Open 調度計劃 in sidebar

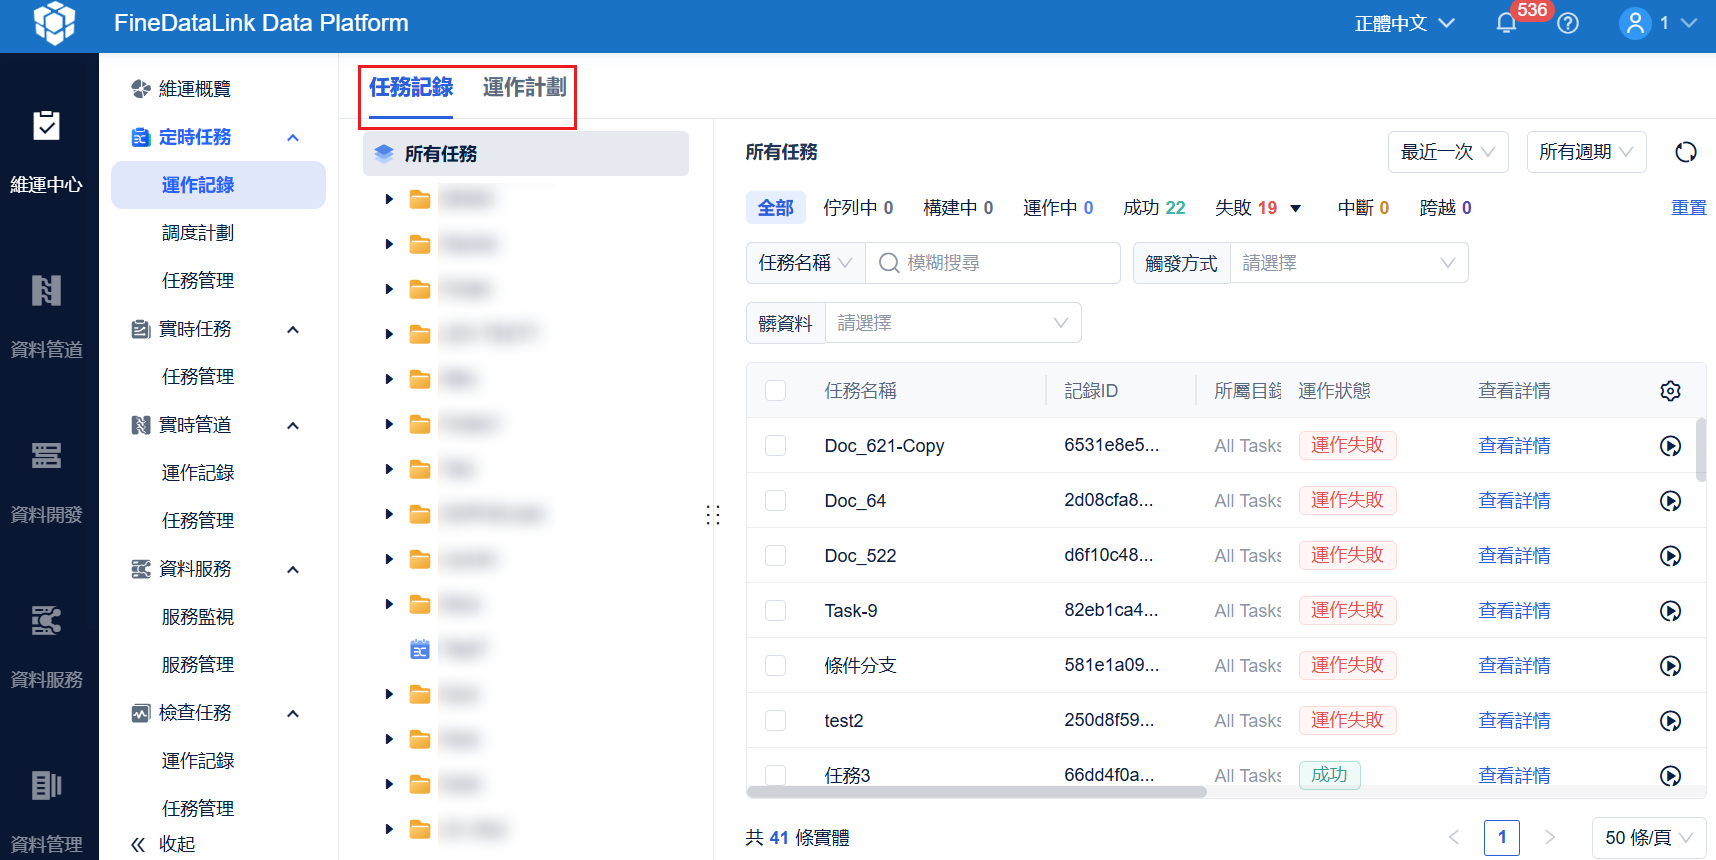pyautogui.click(x=198, y=233)
